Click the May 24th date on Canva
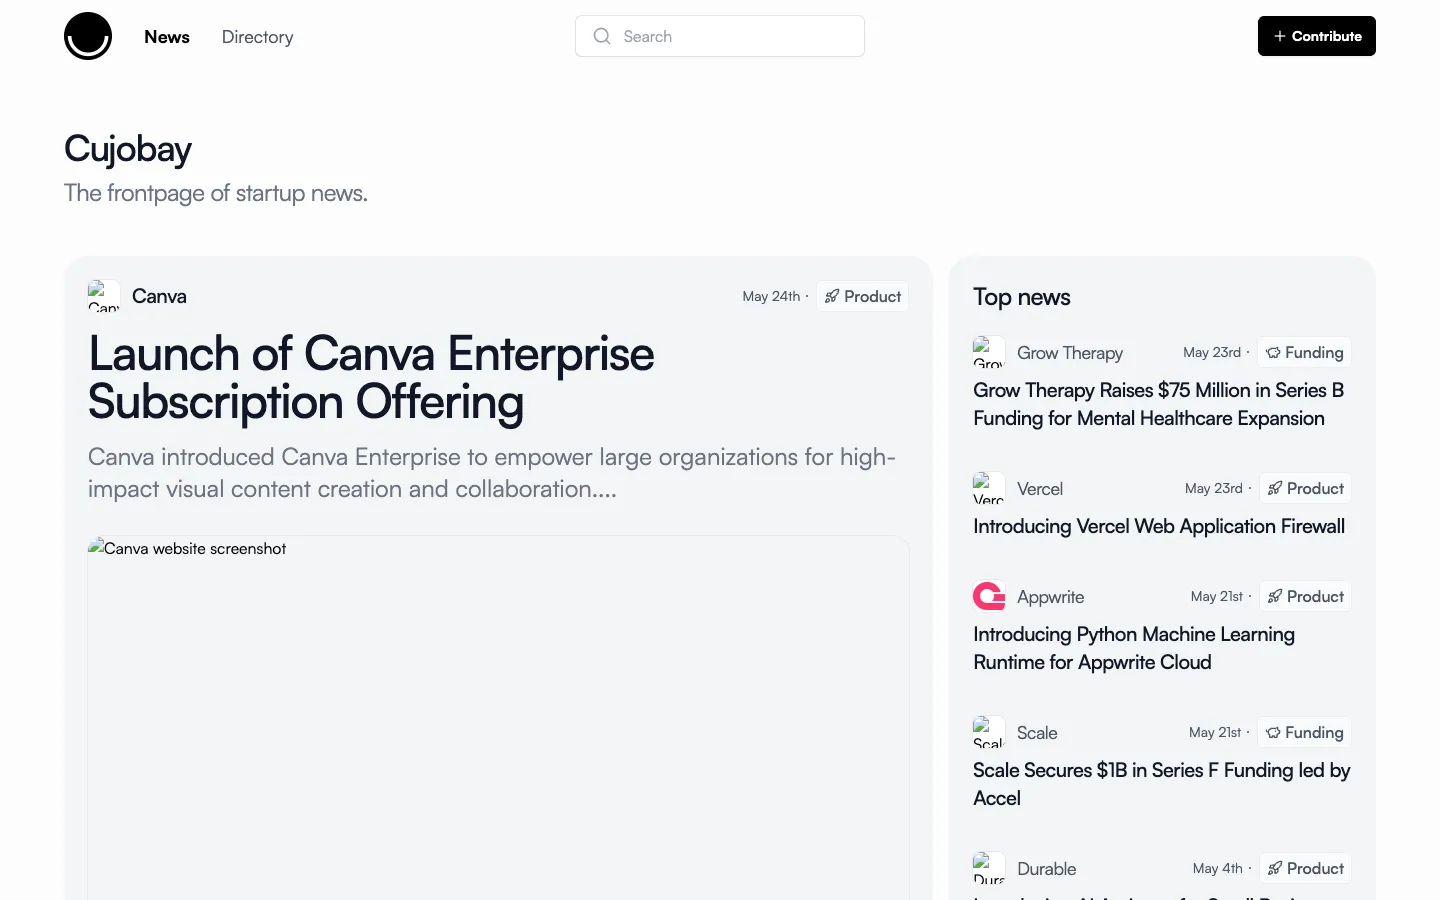 pos(771,296)
